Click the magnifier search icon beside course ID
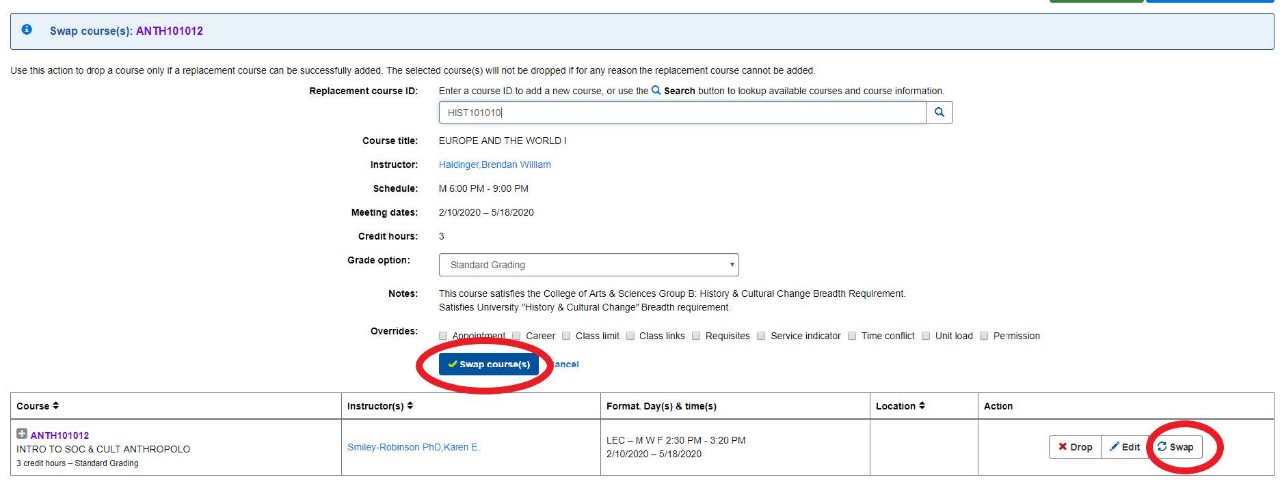This screenshot has width=1280, height=490. pyautogui.click(x=939, y=113)
